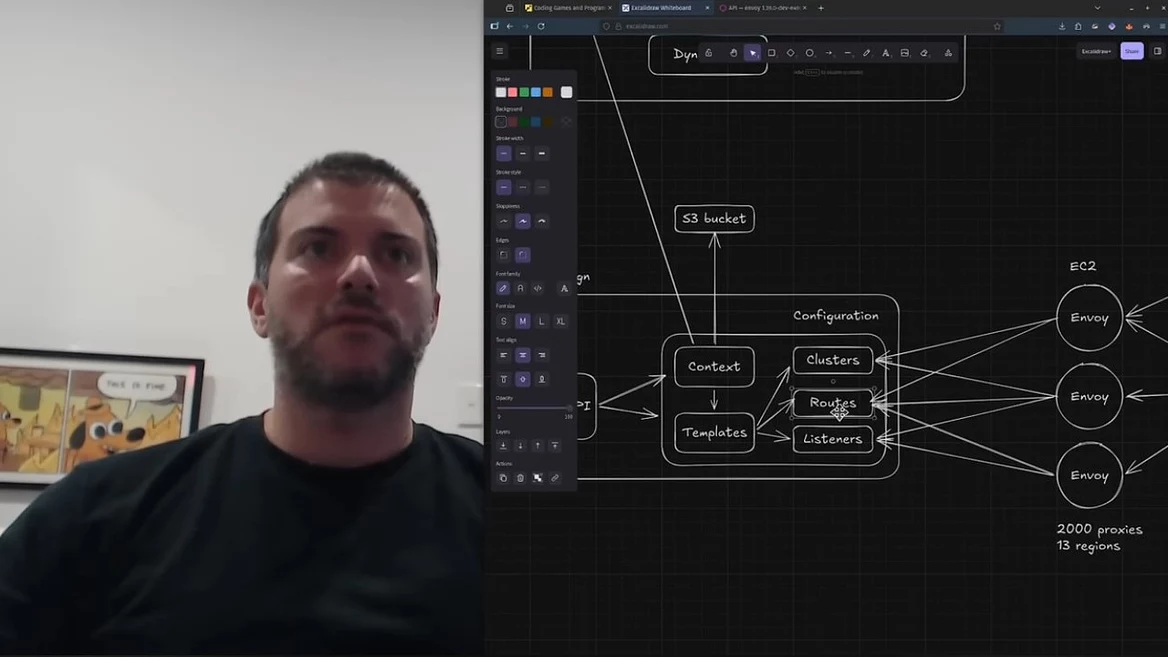Screen dimensions: 1168x657
Task: Set edges to sharp
Action: tap(504, 255)
